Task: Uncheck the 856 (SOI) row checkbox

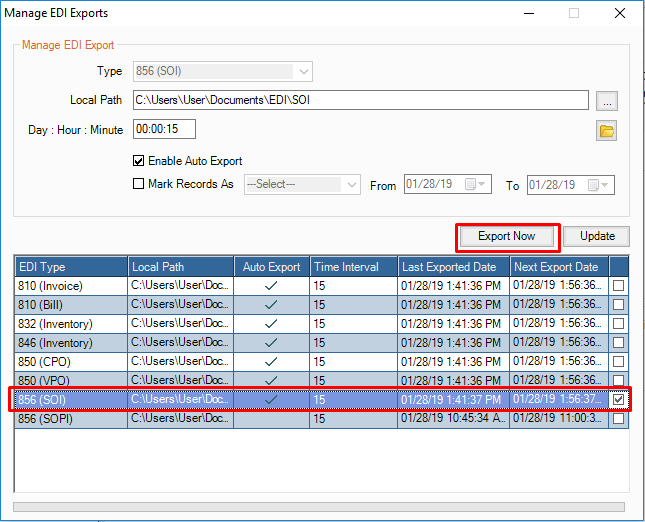Action: 619,399
